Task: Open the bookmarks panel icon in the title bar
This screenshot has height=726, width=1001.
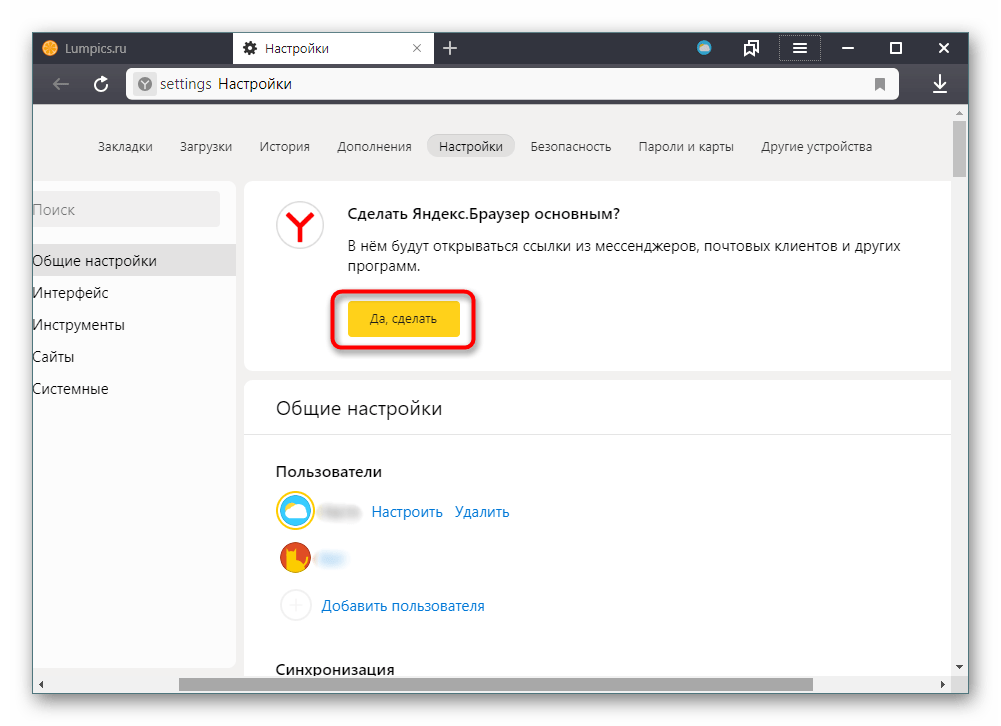Action: (x=751, y=49)
